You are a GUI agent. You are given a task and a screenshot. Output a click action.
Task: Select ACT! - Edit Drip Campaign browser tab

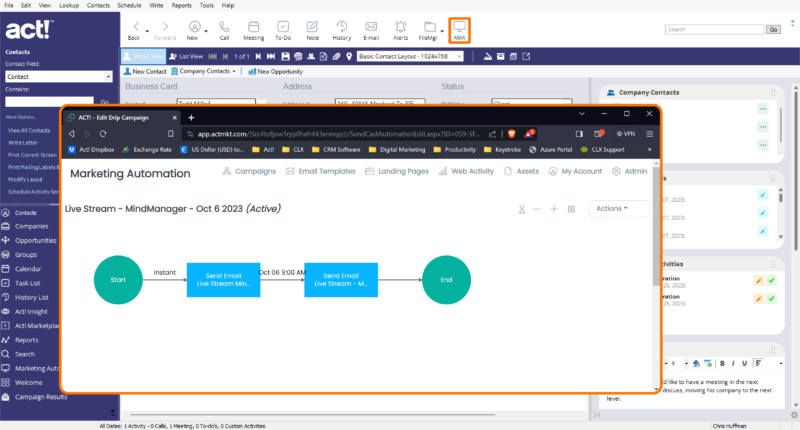(122, 117)
